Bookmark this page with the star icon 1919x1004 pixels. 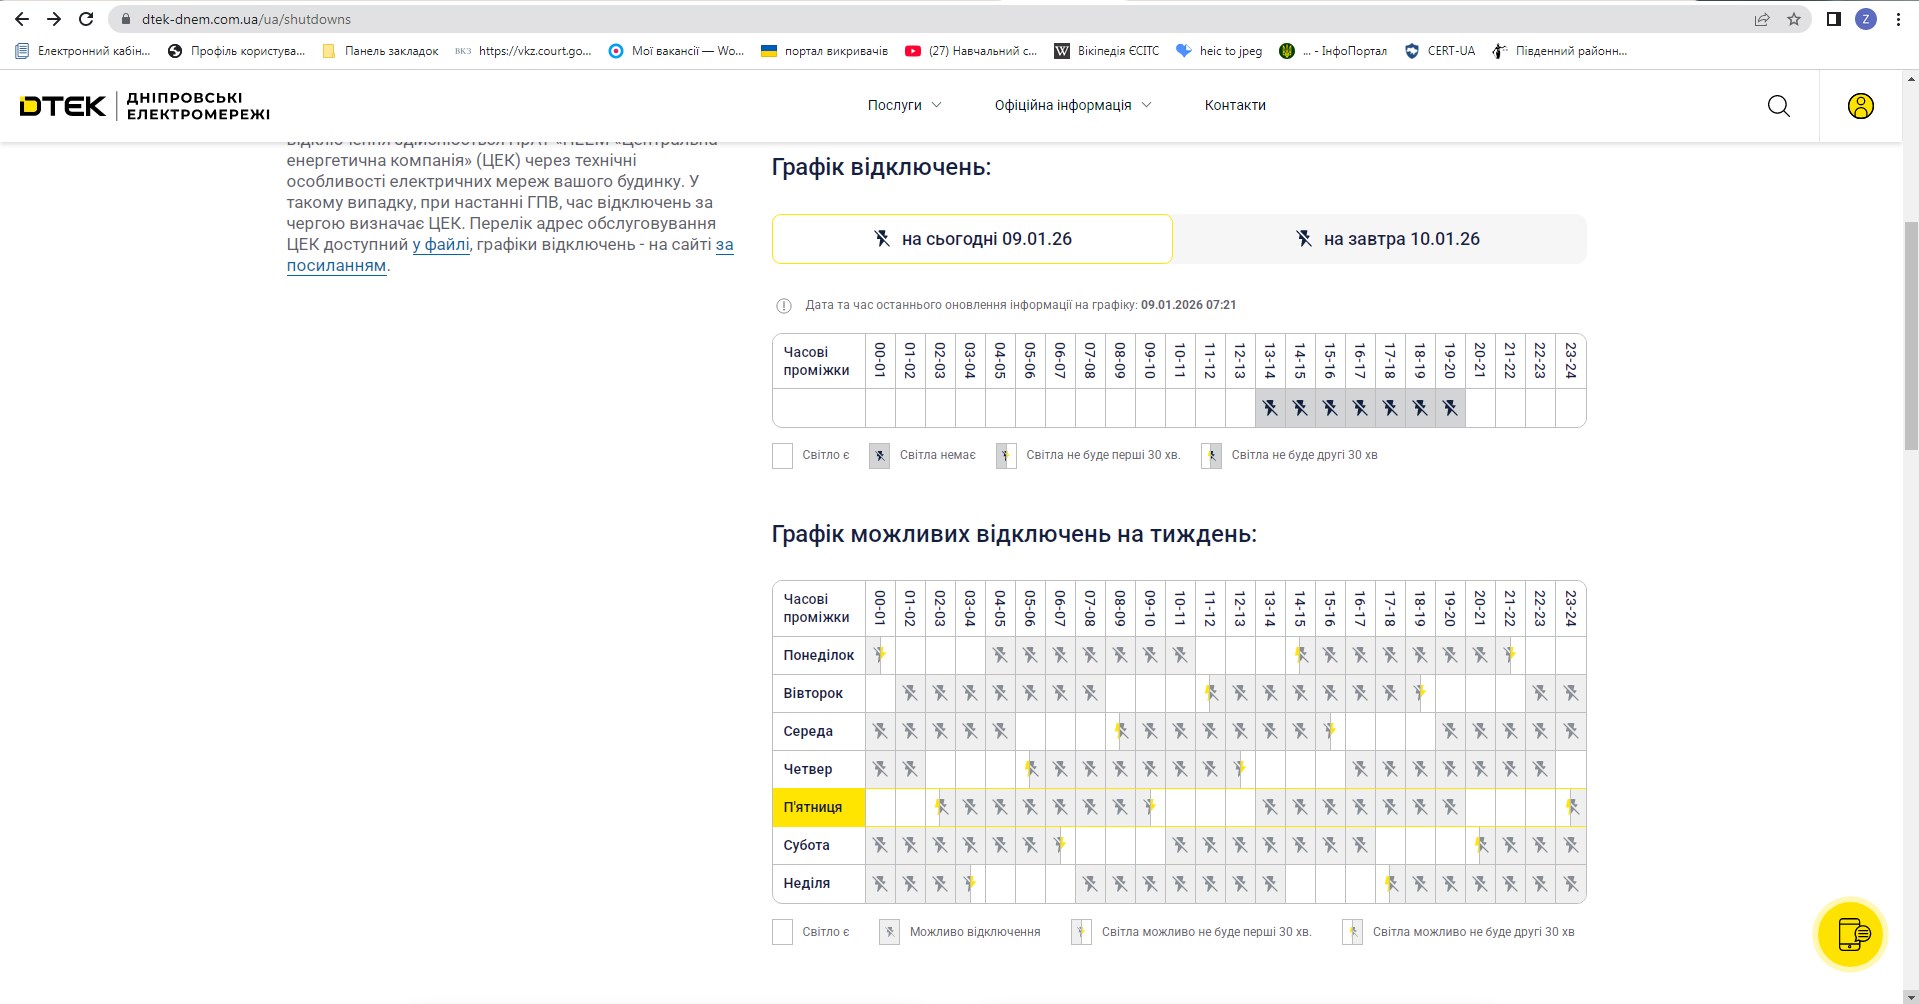(x=1793, y=19)
